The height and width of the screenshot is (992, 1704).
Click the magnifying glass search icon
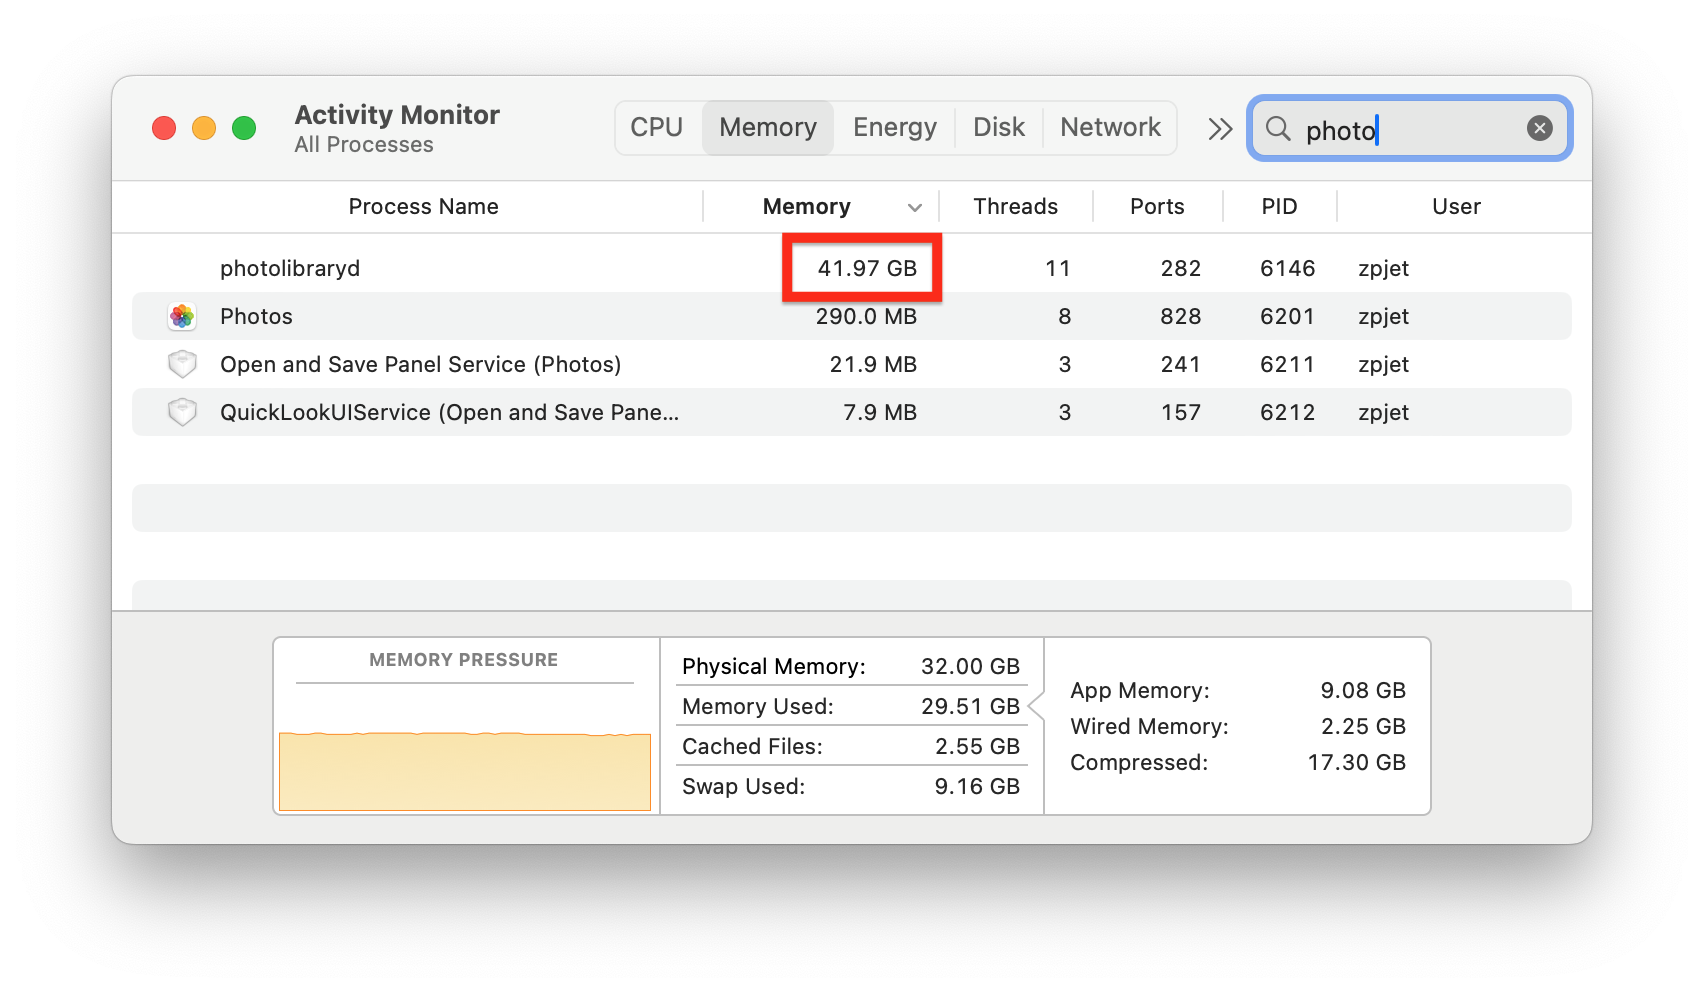tap(1278, 128)
